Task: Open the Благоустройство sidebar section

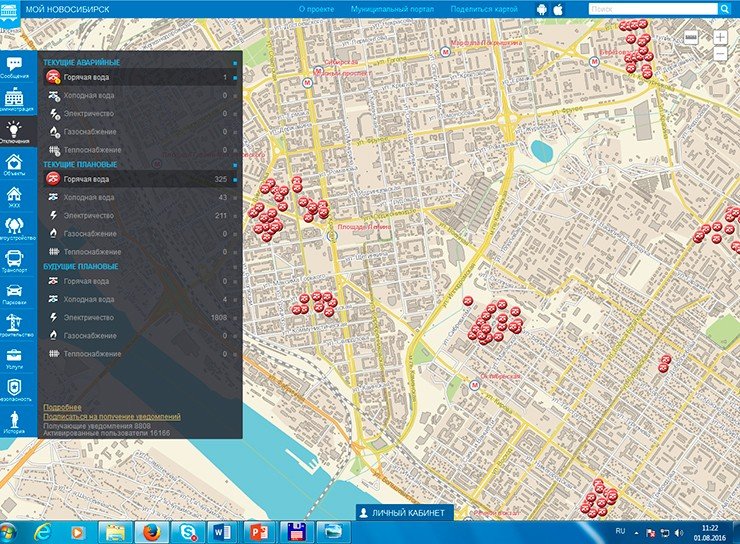Action: [14, 228]
